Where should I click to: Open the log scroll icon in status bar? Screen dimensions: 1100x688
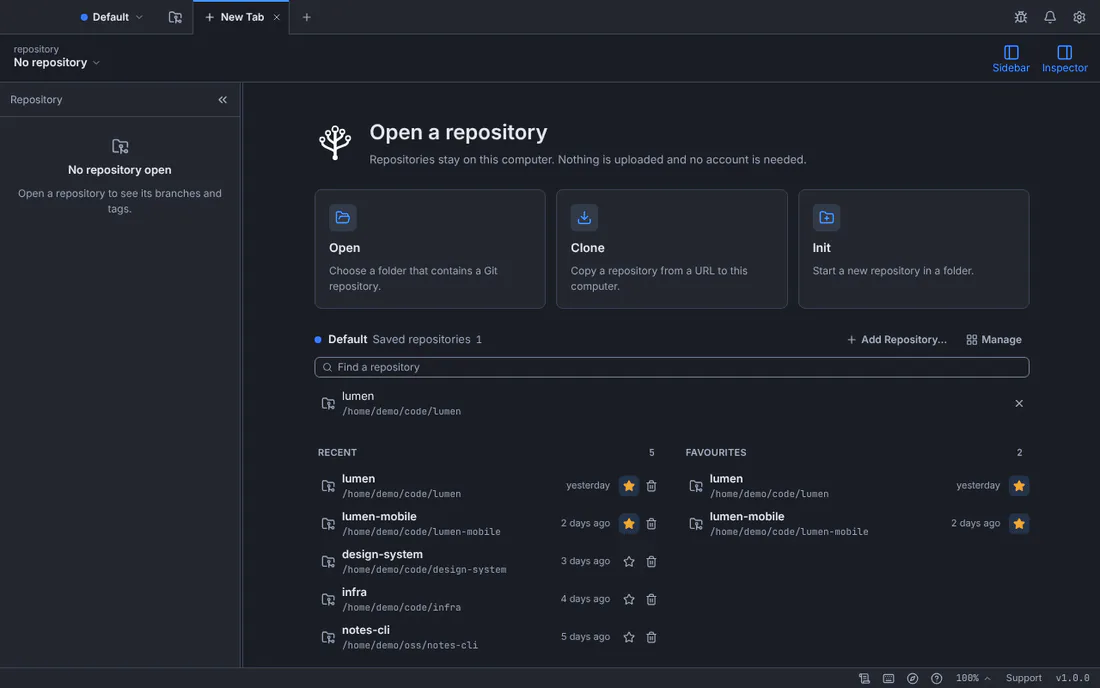[x=864, y=678]
